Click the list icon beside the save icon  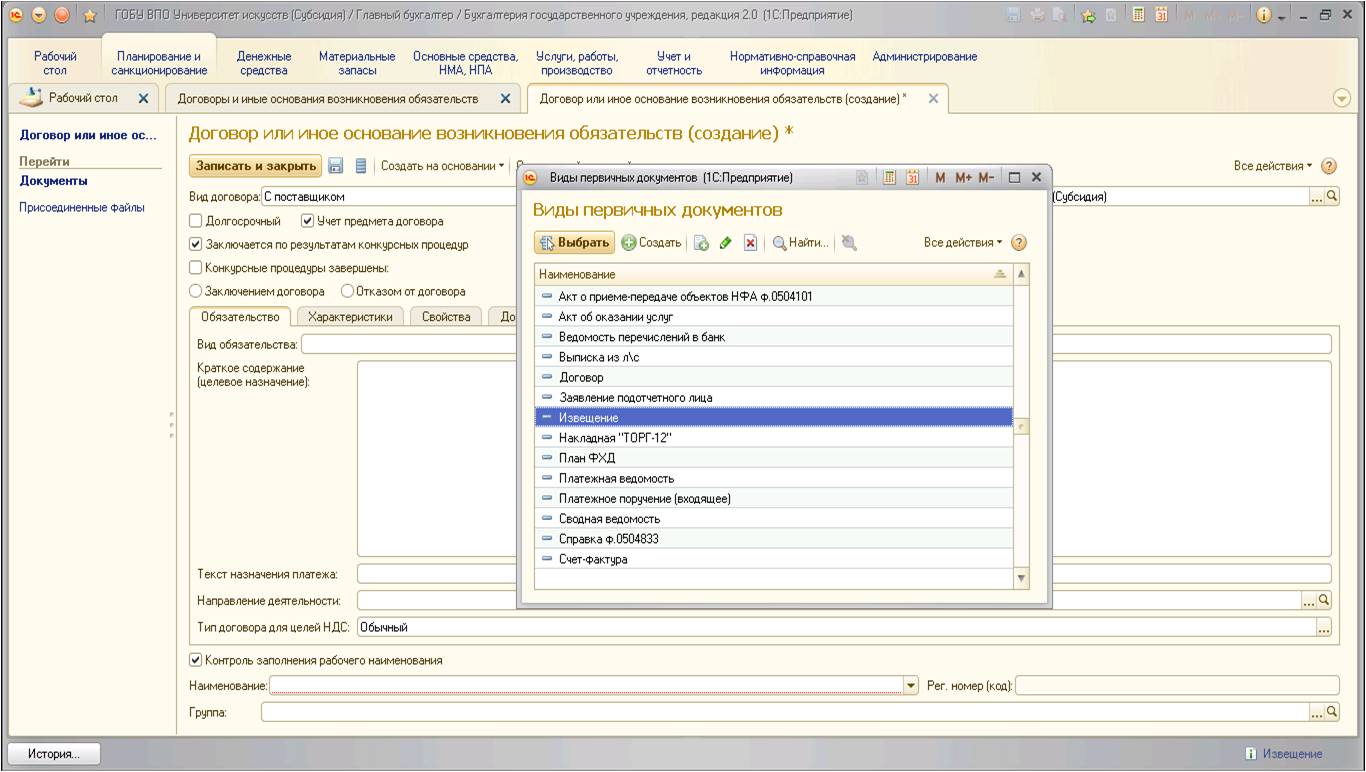(361, 166)
